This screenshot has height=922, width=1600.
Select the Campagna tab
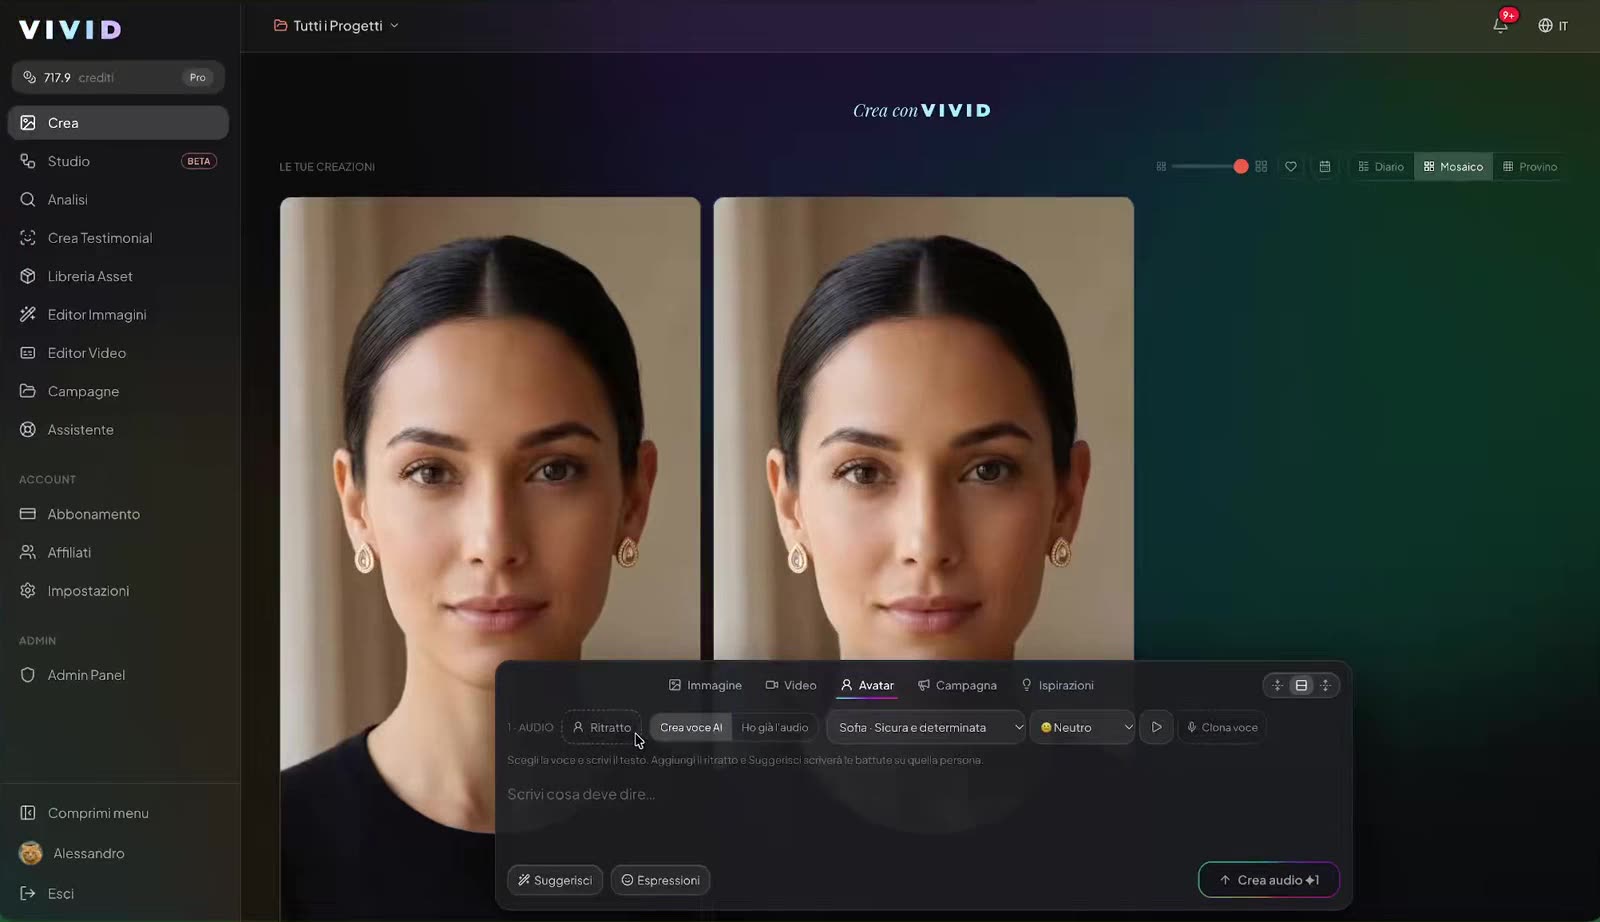pyautogui.click(x=957, y=685)
